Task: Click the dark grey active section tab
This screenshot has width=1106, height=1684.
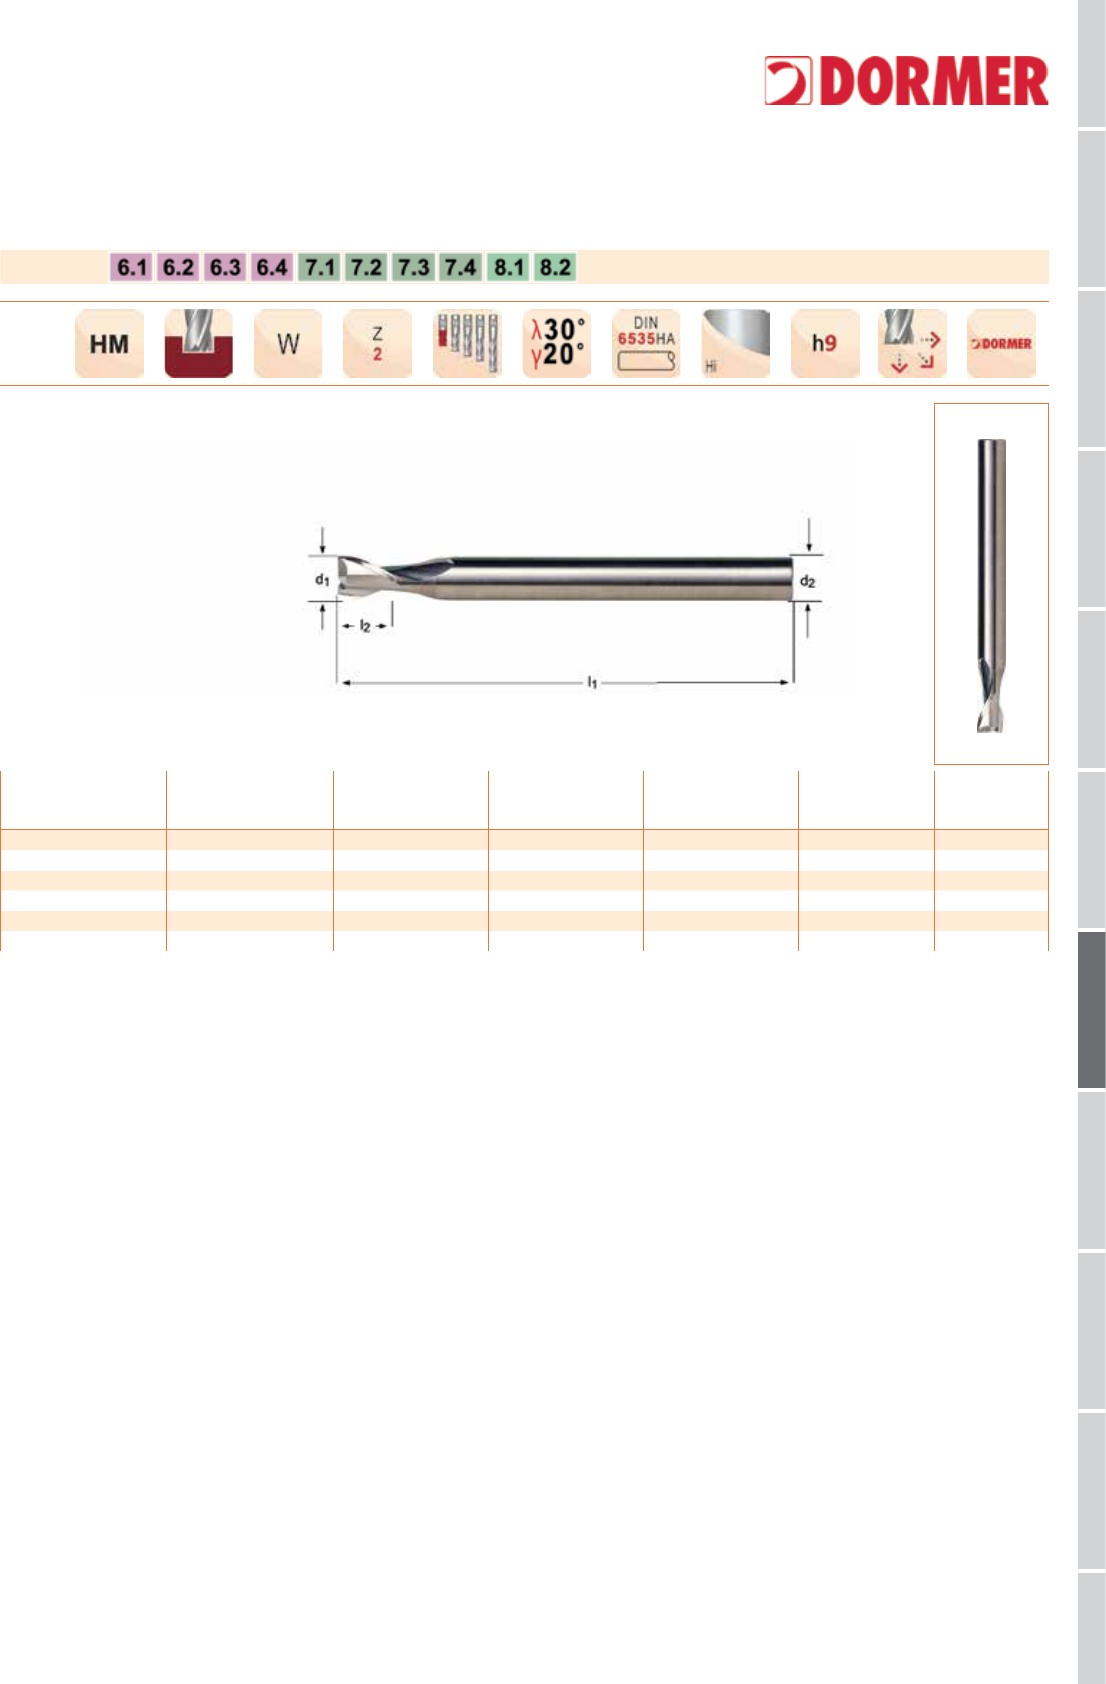Action: pyautogui.click(x=1092, y=1009)
